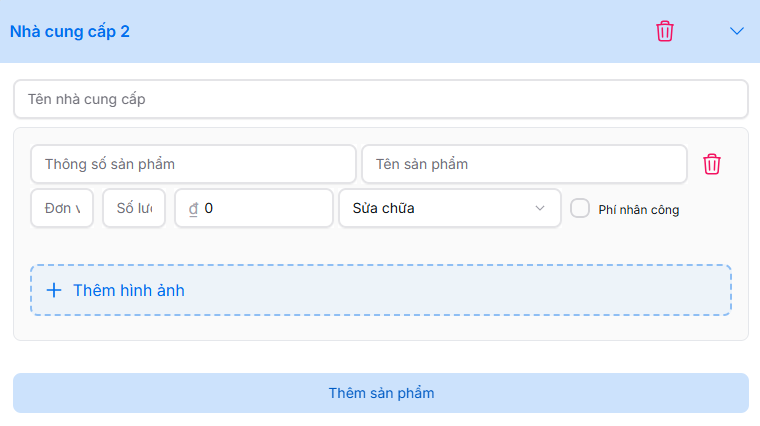
Task: Select the Tên sản phẩm text box
Action: (x=524, y=164)
